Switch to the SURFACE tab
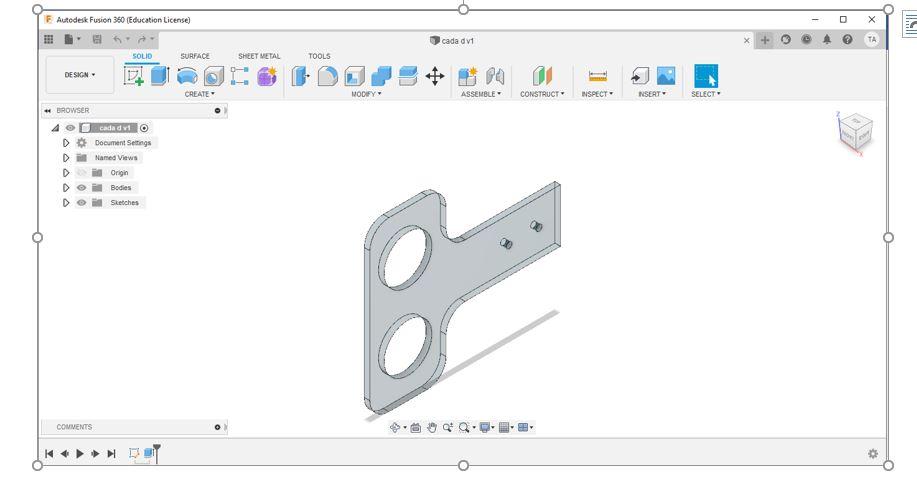 tap(195, 56)
